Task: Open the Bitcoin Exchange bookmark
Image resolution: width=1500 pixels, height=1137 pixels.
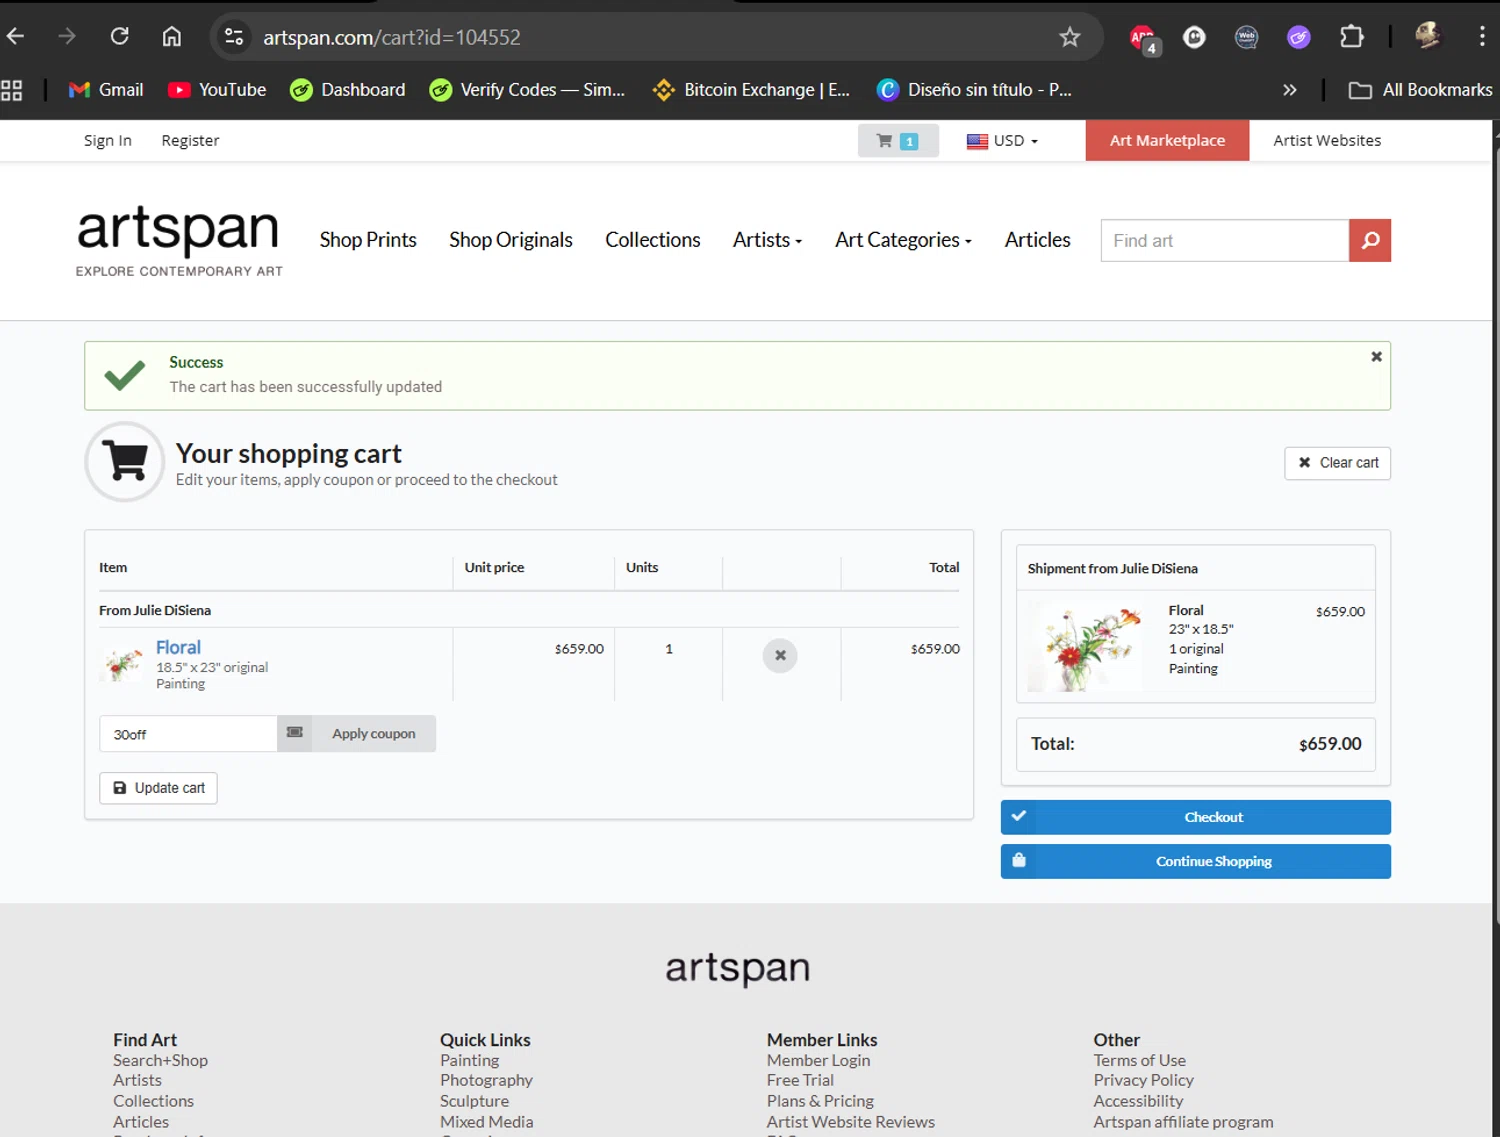Action: click(751, 90)
